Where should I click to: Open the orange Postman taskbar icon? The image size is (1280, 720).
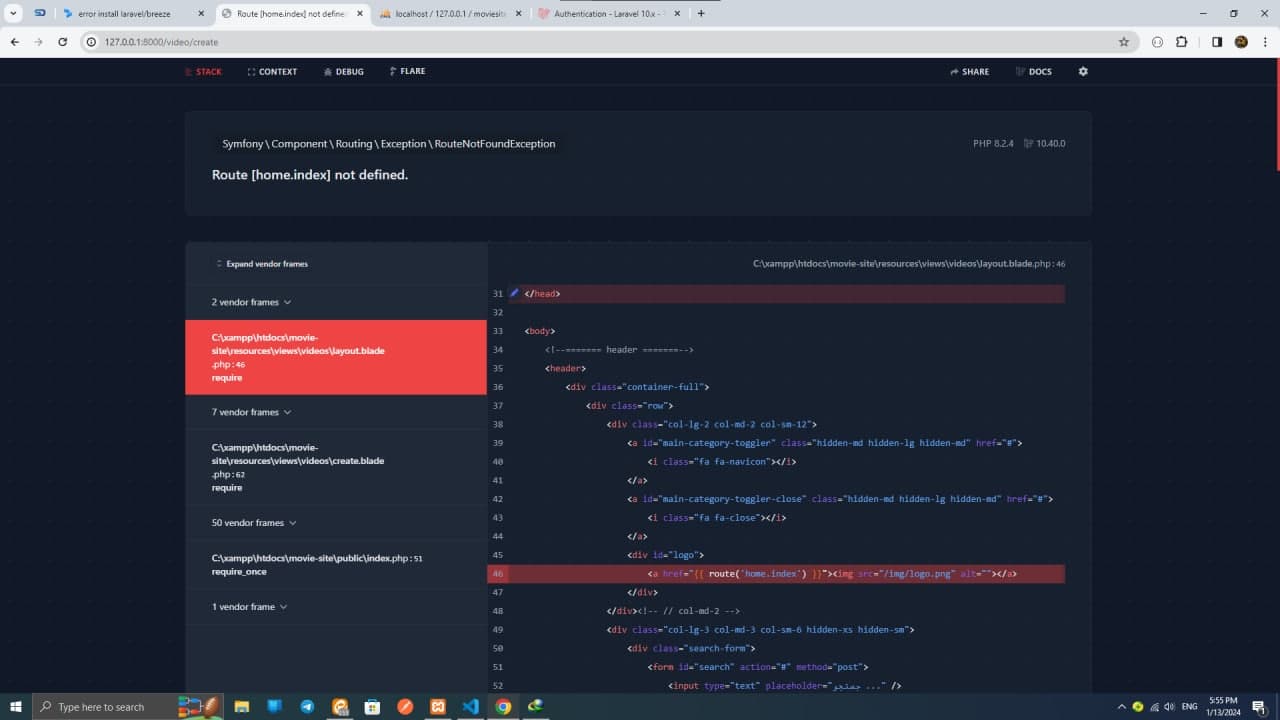[x=405, y=707]
